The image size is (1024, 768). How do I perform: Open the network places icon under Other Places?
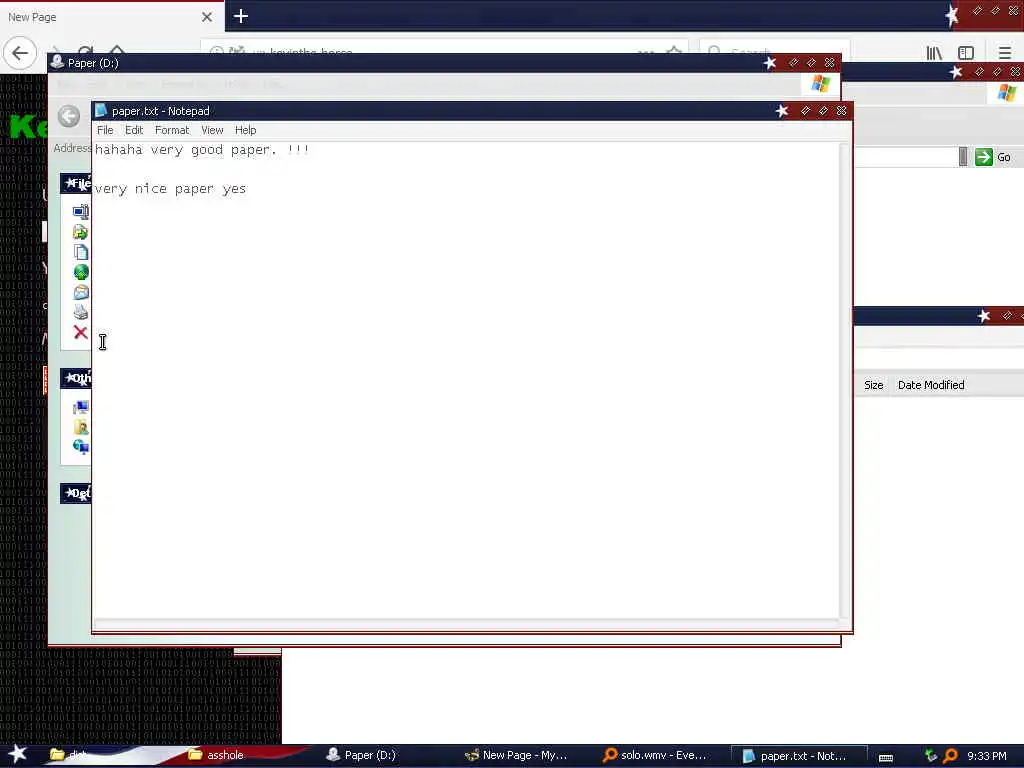(80, 447)
